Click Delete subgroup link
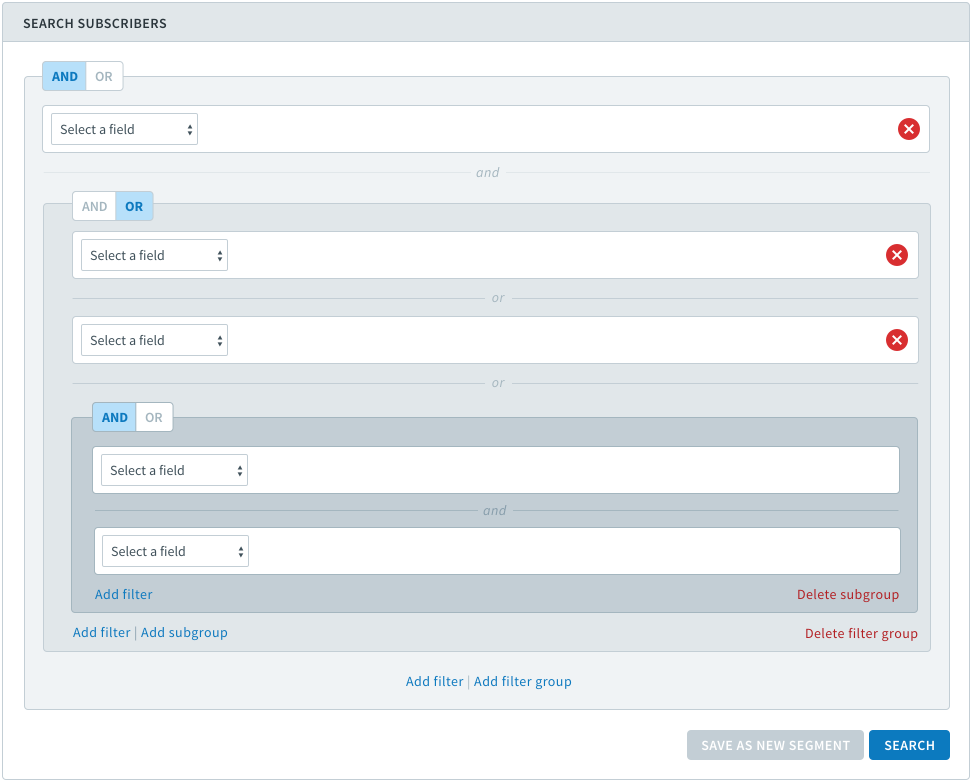971x781 pixels. (848, 595)
